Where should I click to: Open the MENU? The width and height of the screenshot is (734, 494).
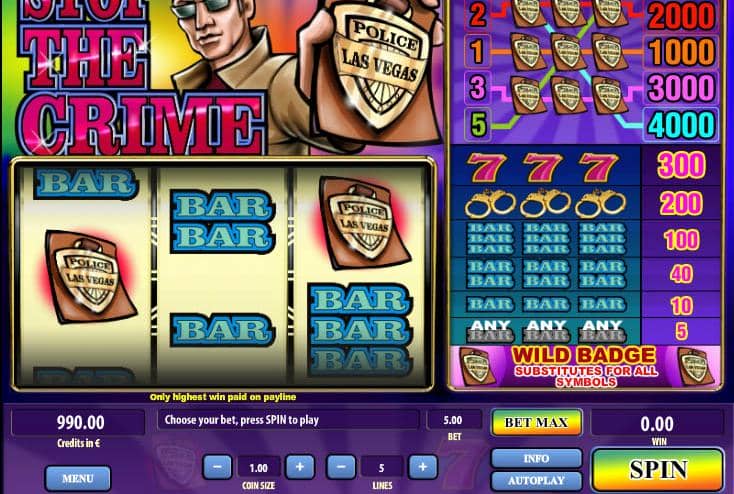click(x=78, y=479)
